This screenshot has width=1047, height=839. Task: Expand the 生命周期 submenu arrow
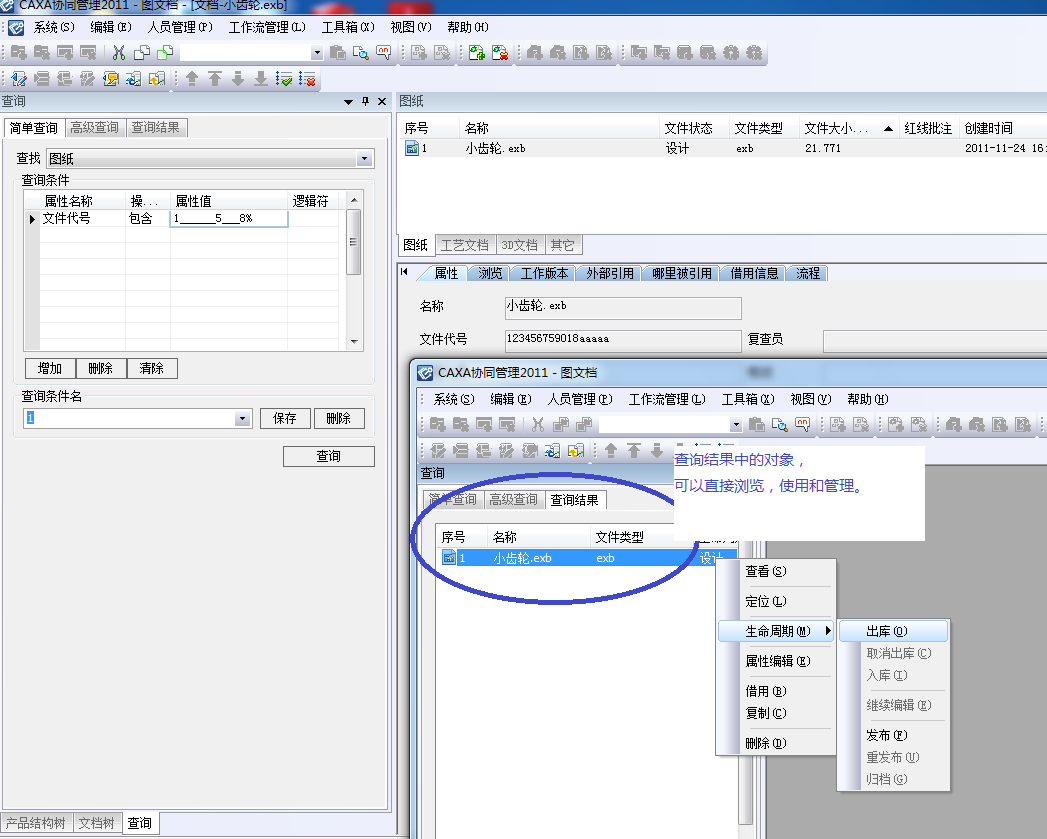tap(828, 631)
